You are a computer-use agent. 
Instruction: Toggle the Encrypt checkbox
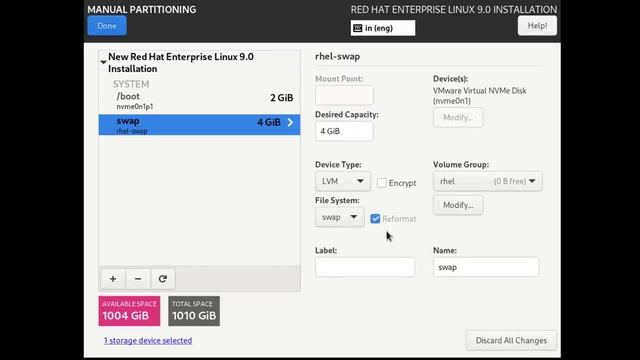coord(382,183)
